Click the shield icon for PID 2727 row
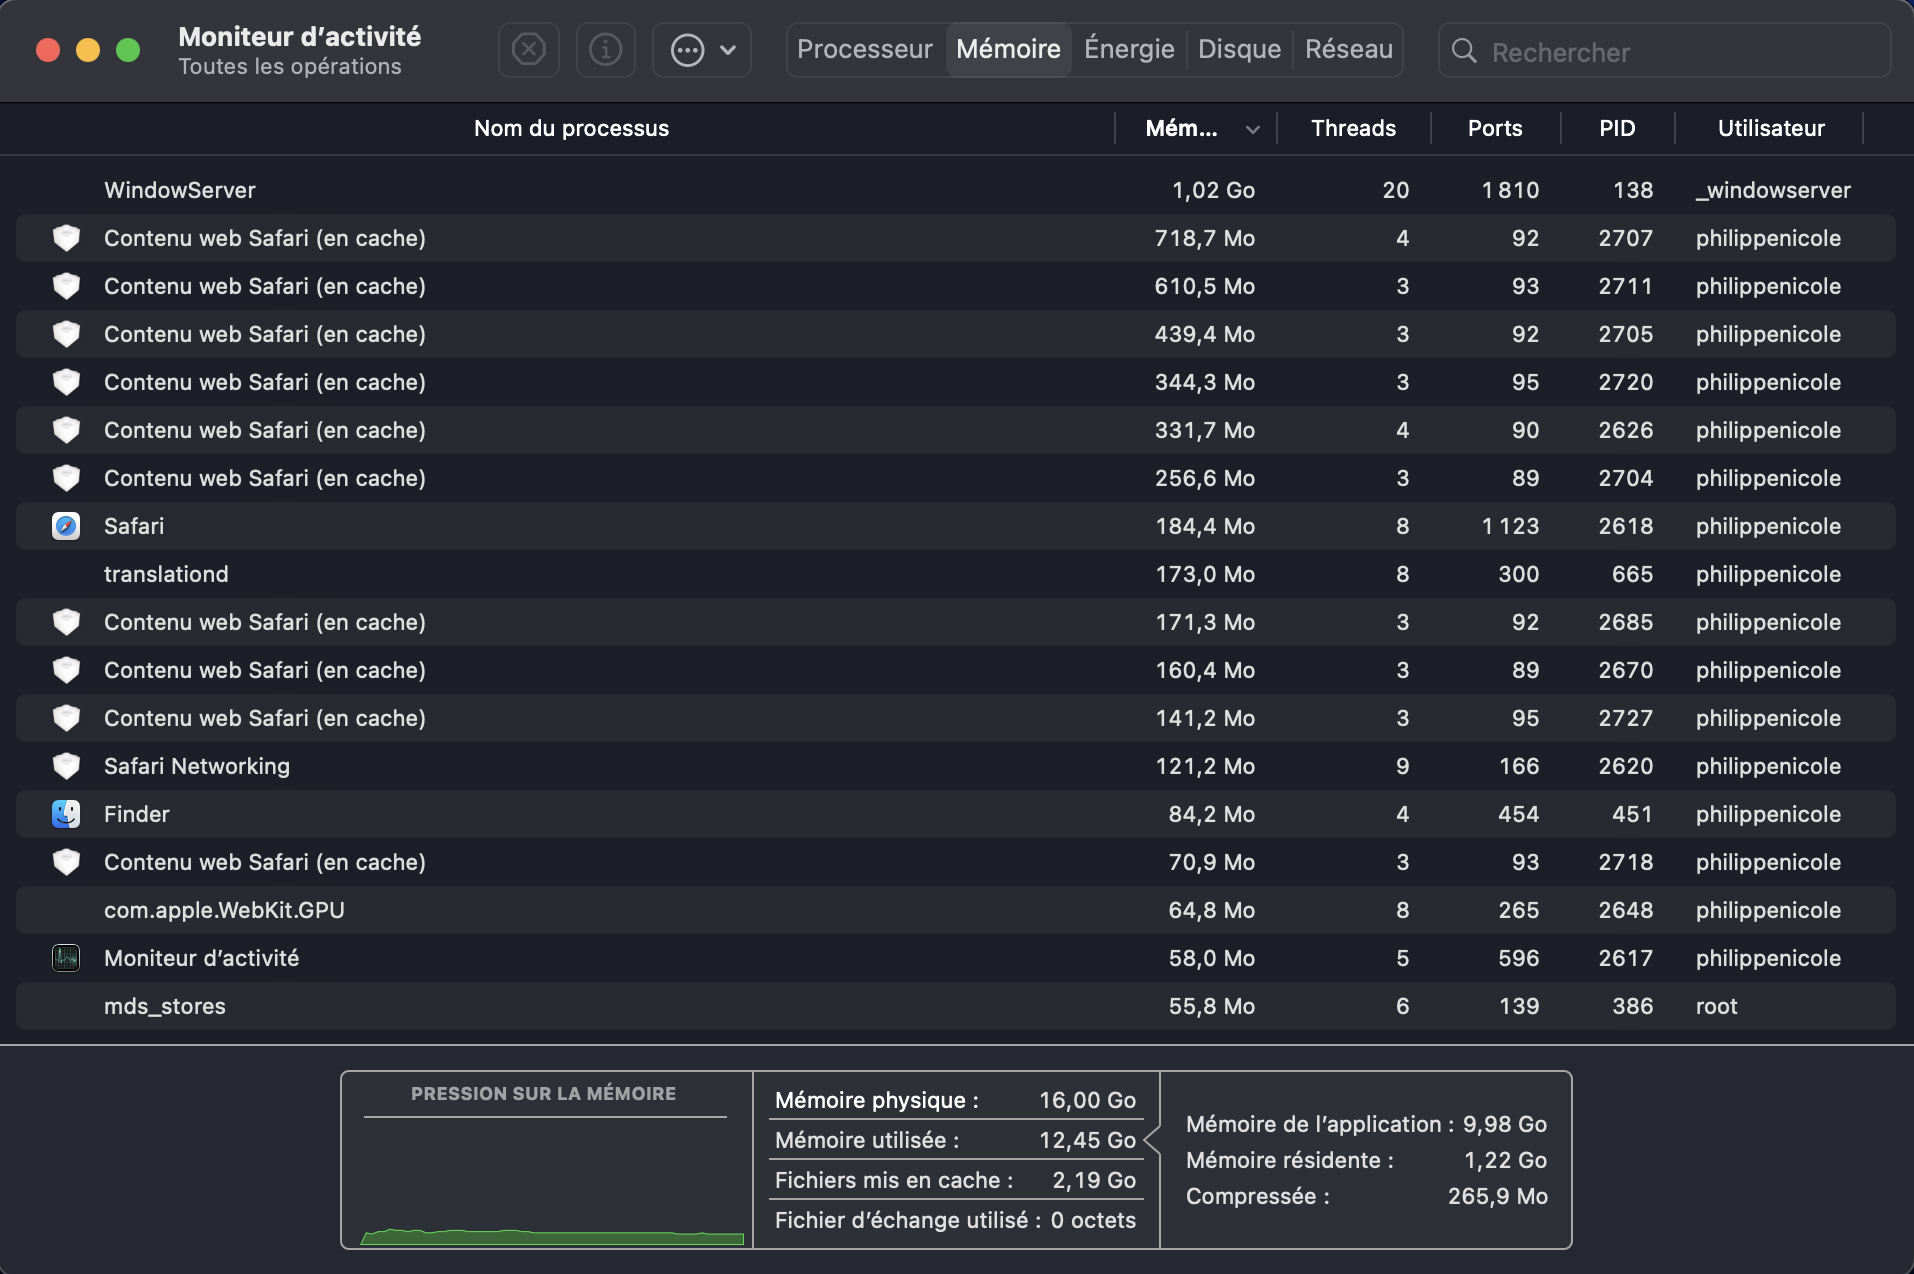Image resolution: width=1914 pixels, height=1274 pixels. click(x=66, y=718)
